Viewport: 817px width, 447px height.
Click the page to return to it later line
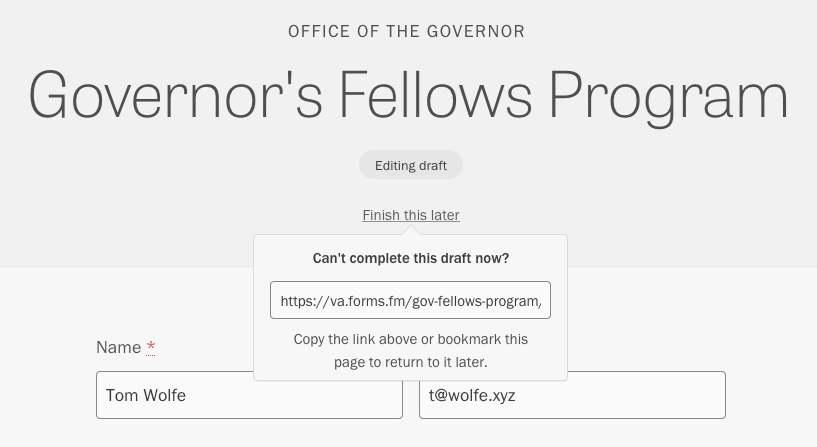pyautogui.click(x=411, y=362)
